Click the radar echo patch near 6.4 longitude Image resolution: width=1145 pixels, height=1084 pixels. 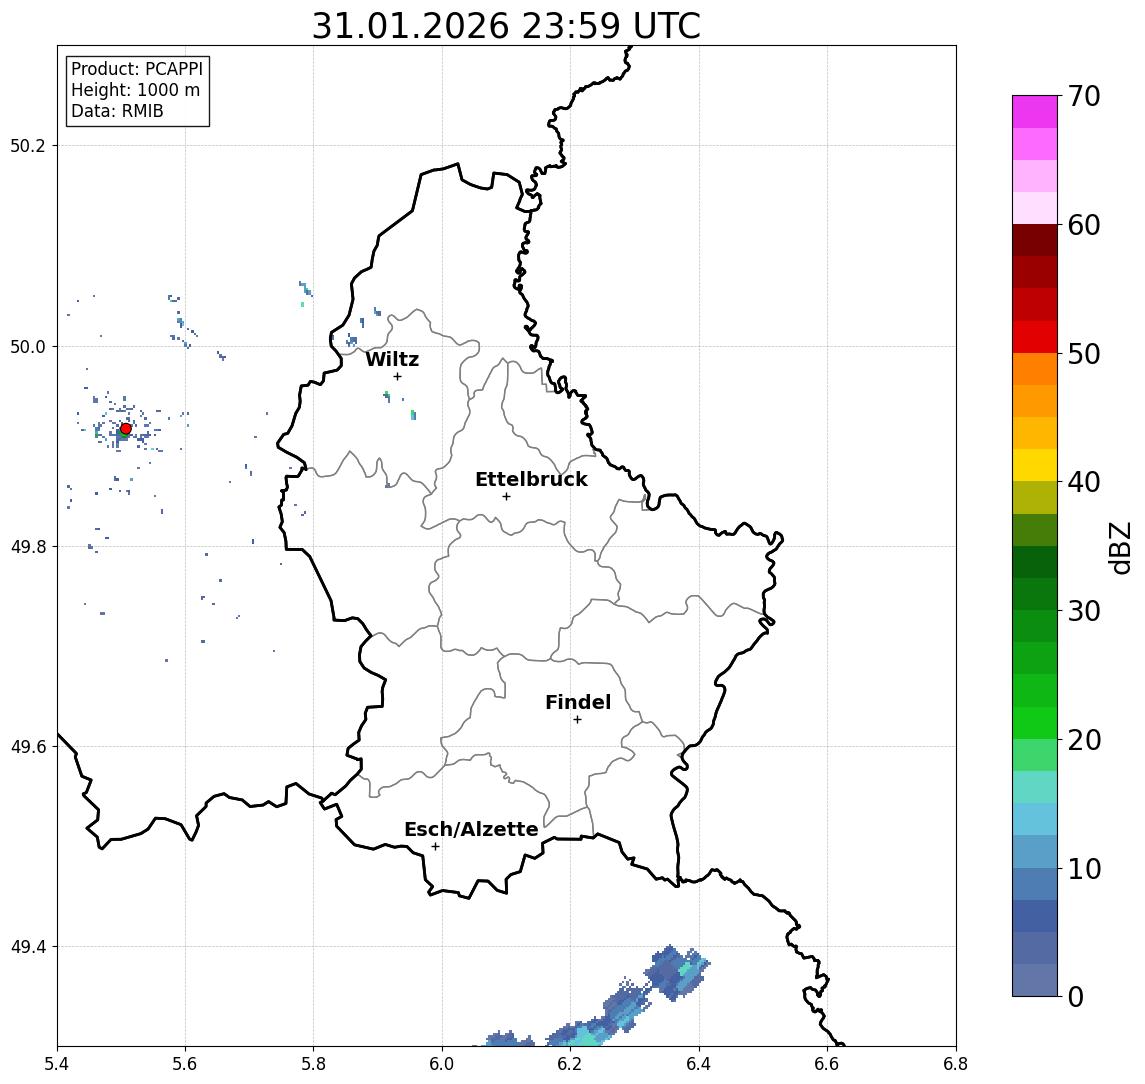(x=676, y=972)
